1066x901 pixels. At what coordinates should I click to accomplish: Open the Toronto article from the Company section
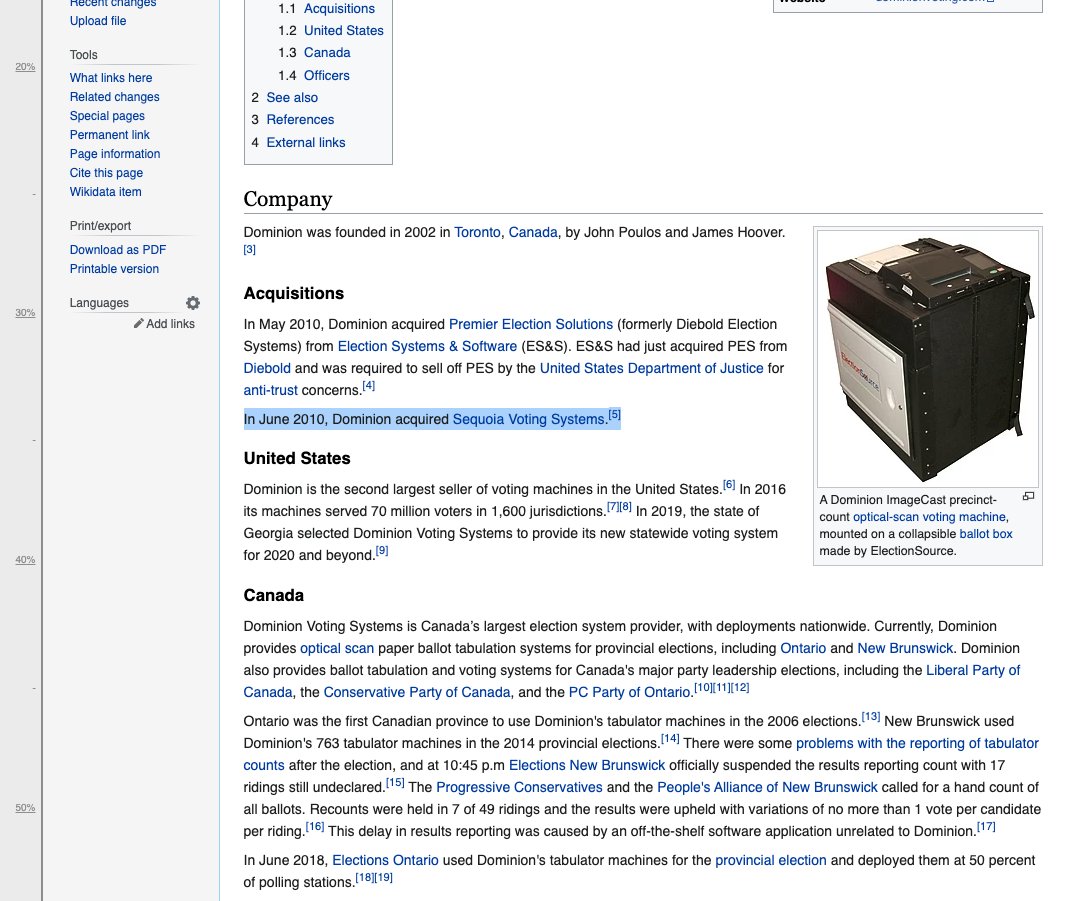477,232
